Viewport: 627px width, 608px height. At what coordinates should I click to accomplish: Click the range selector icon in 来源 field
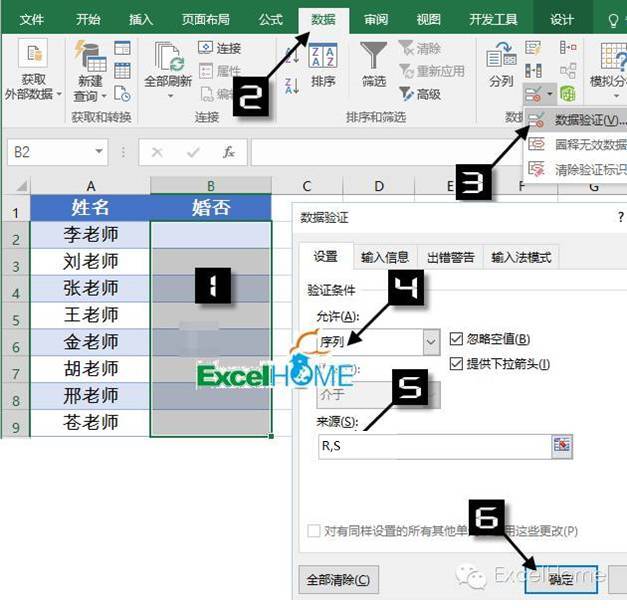(x=561, y=445)
